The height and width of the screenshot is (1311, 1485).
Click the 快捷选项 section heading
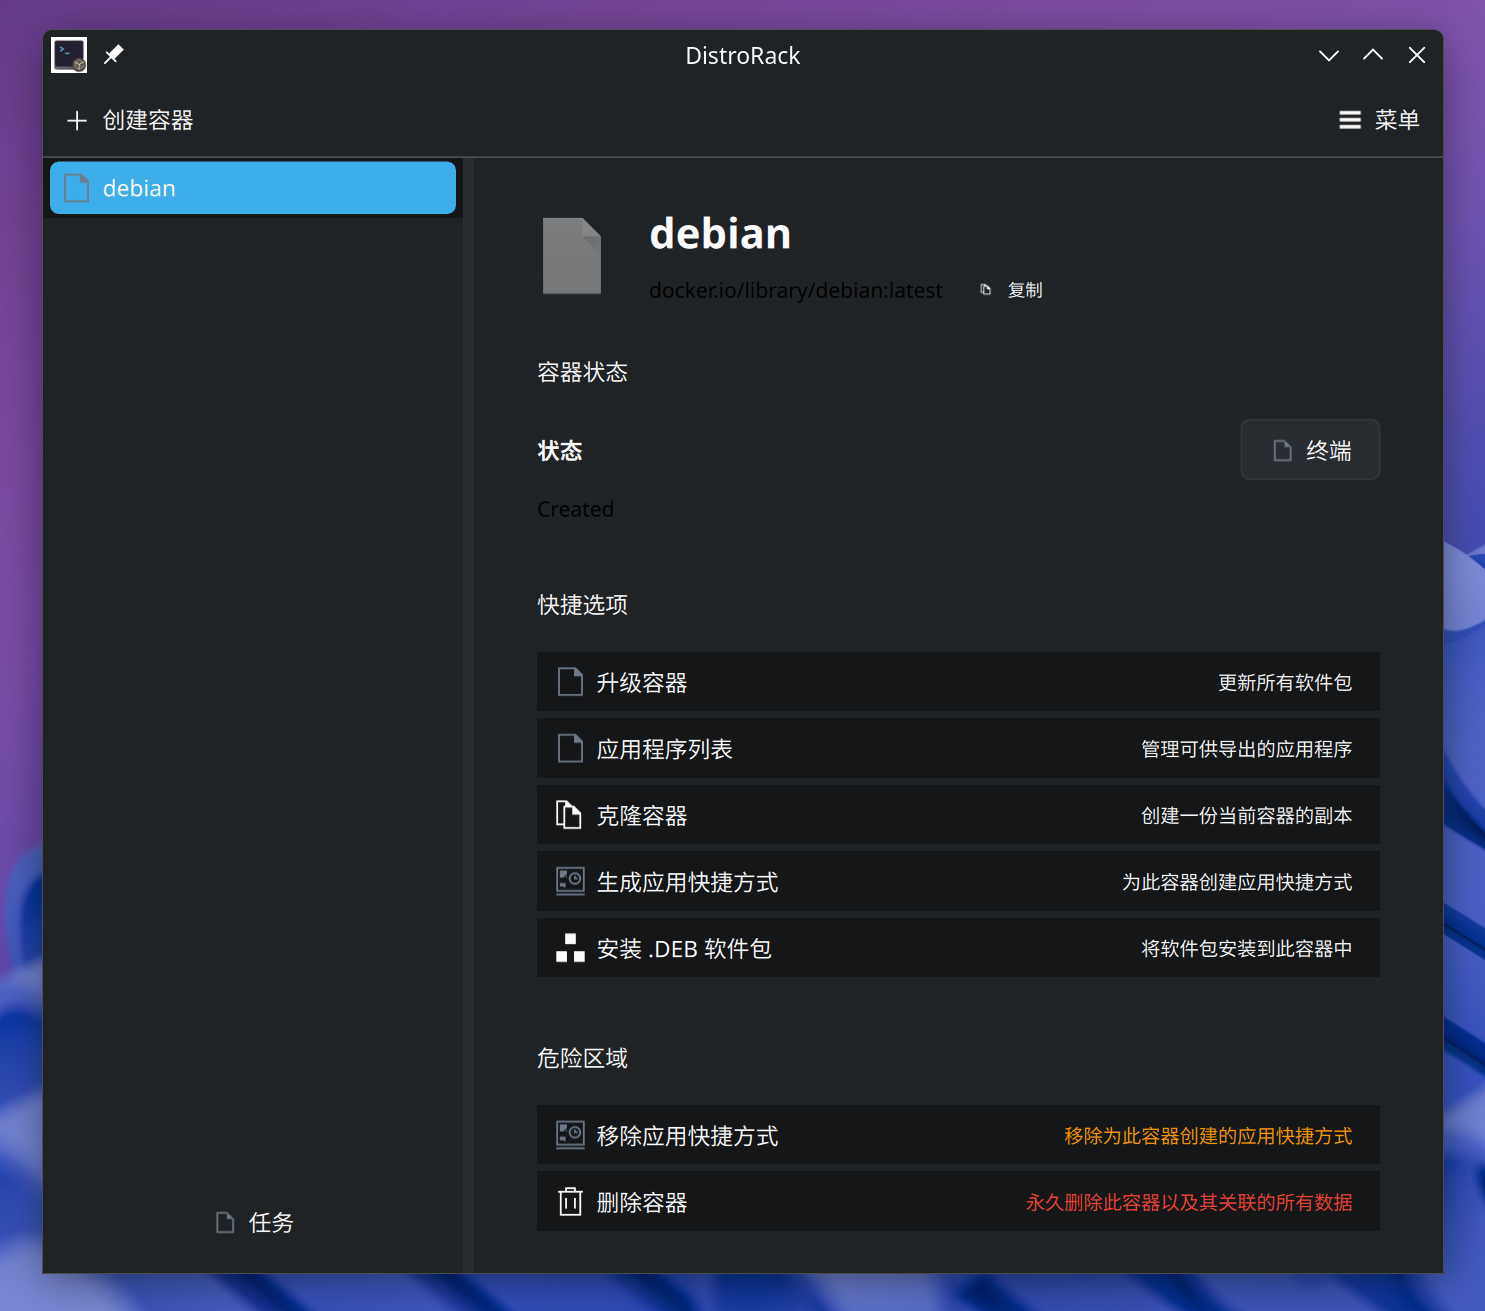pyautogui.click(x=582, y=605)
